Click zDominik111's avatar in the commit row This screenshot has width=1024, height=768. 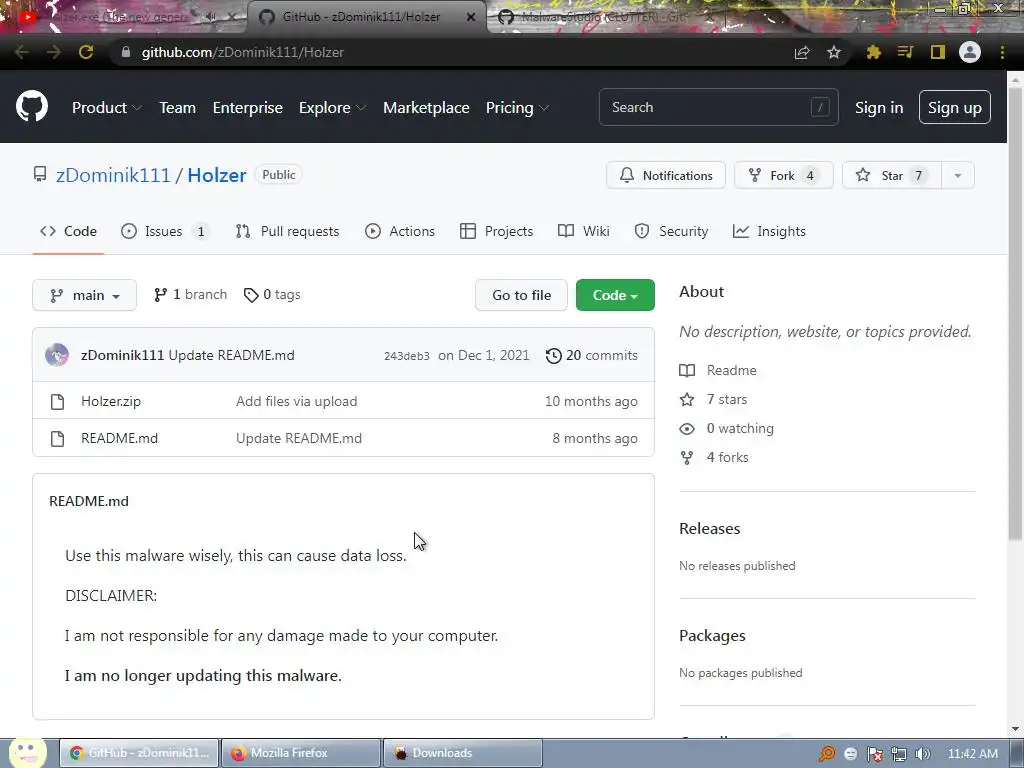[57, 355]
